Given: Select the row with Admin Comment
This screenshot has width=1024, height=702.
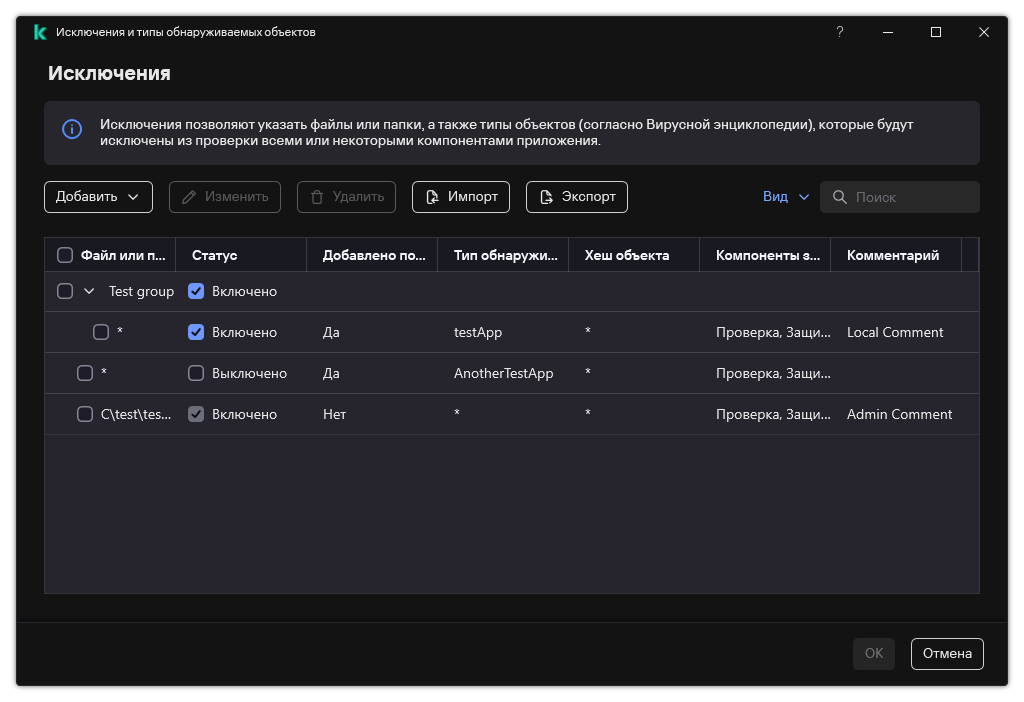Looking at the screenshot, I should click(899, 414).
